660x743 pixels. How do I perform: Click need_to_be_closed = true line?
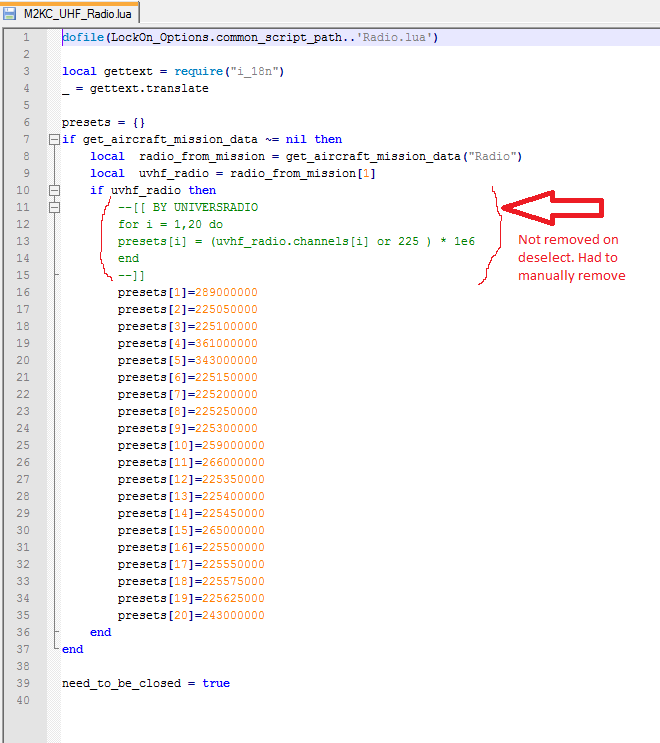[x=146, y=684]
